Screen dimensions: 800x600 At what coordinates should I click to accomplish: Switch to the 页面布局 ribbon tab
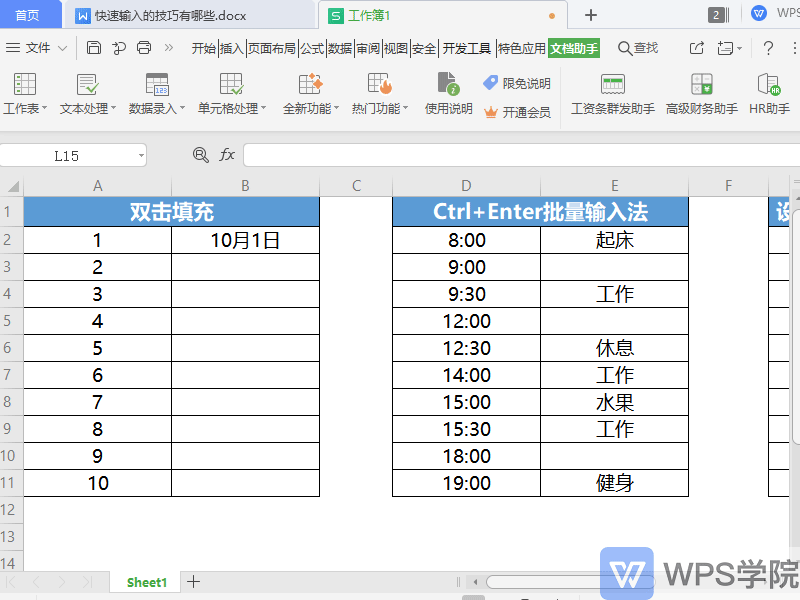(272, 48)
